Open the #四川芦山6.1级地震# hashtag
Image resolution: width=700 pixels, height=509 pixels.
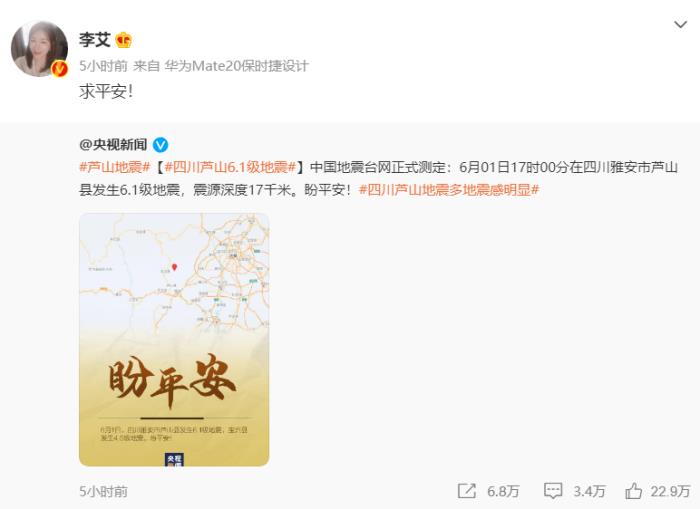click(x=230, y=167)
